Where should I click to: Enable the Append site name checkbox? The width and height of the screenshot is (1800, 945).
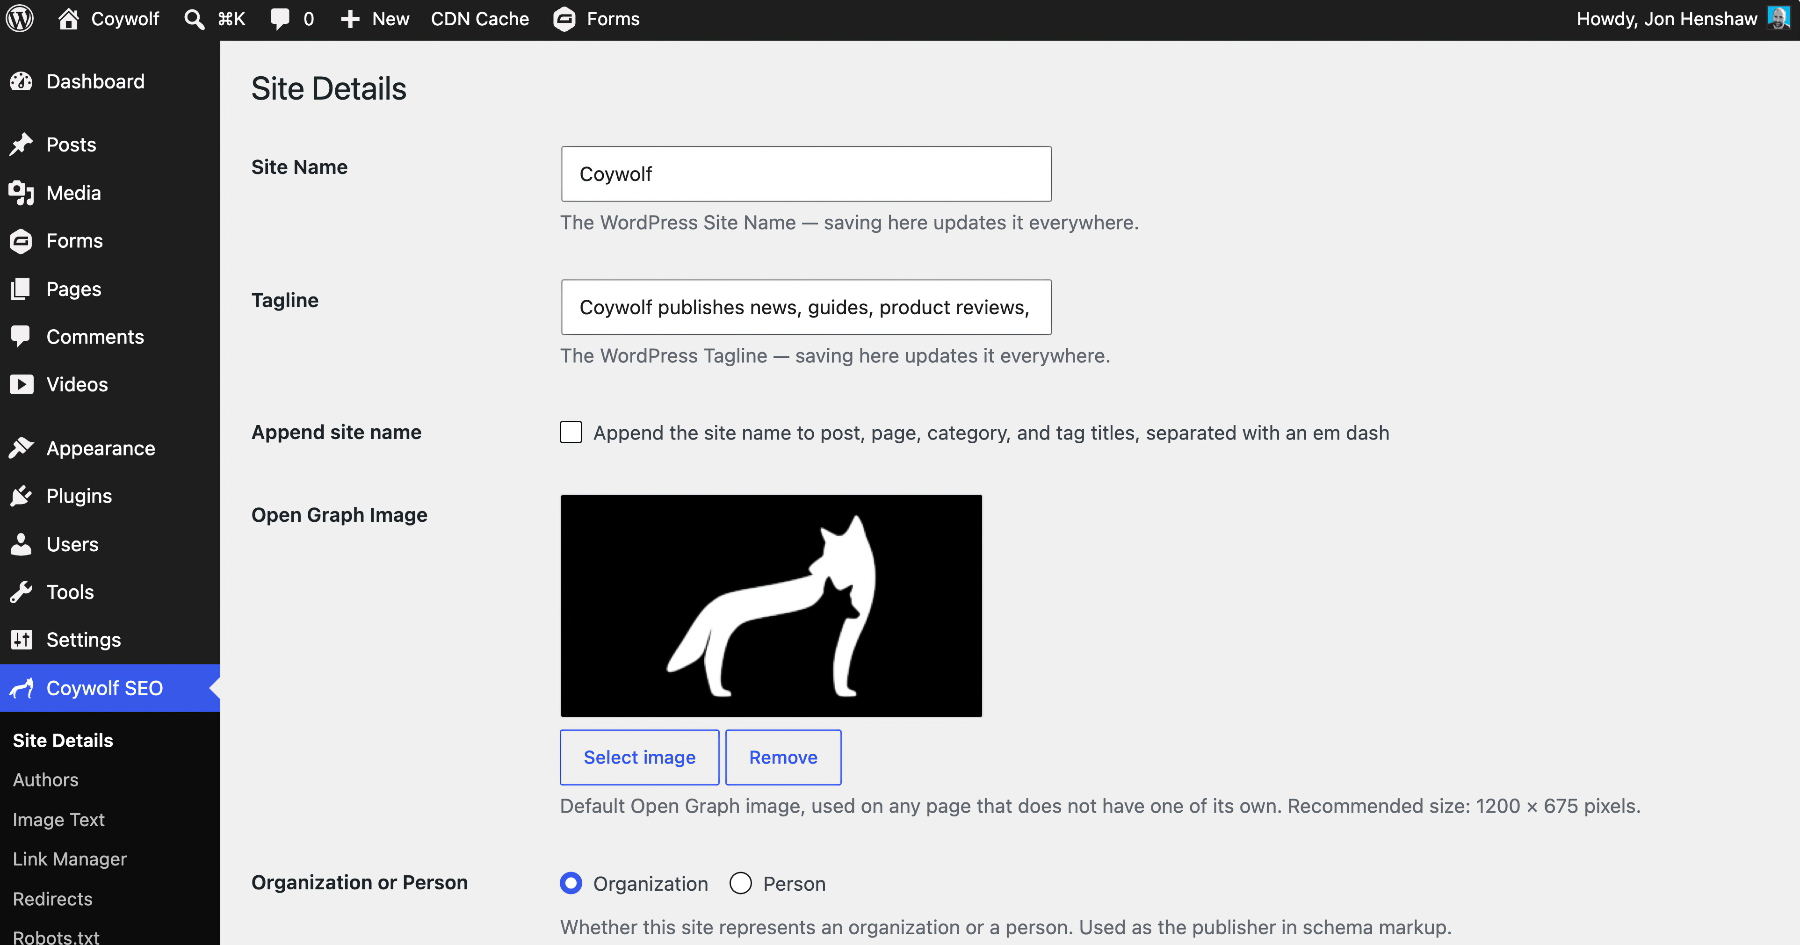(571, 432)
